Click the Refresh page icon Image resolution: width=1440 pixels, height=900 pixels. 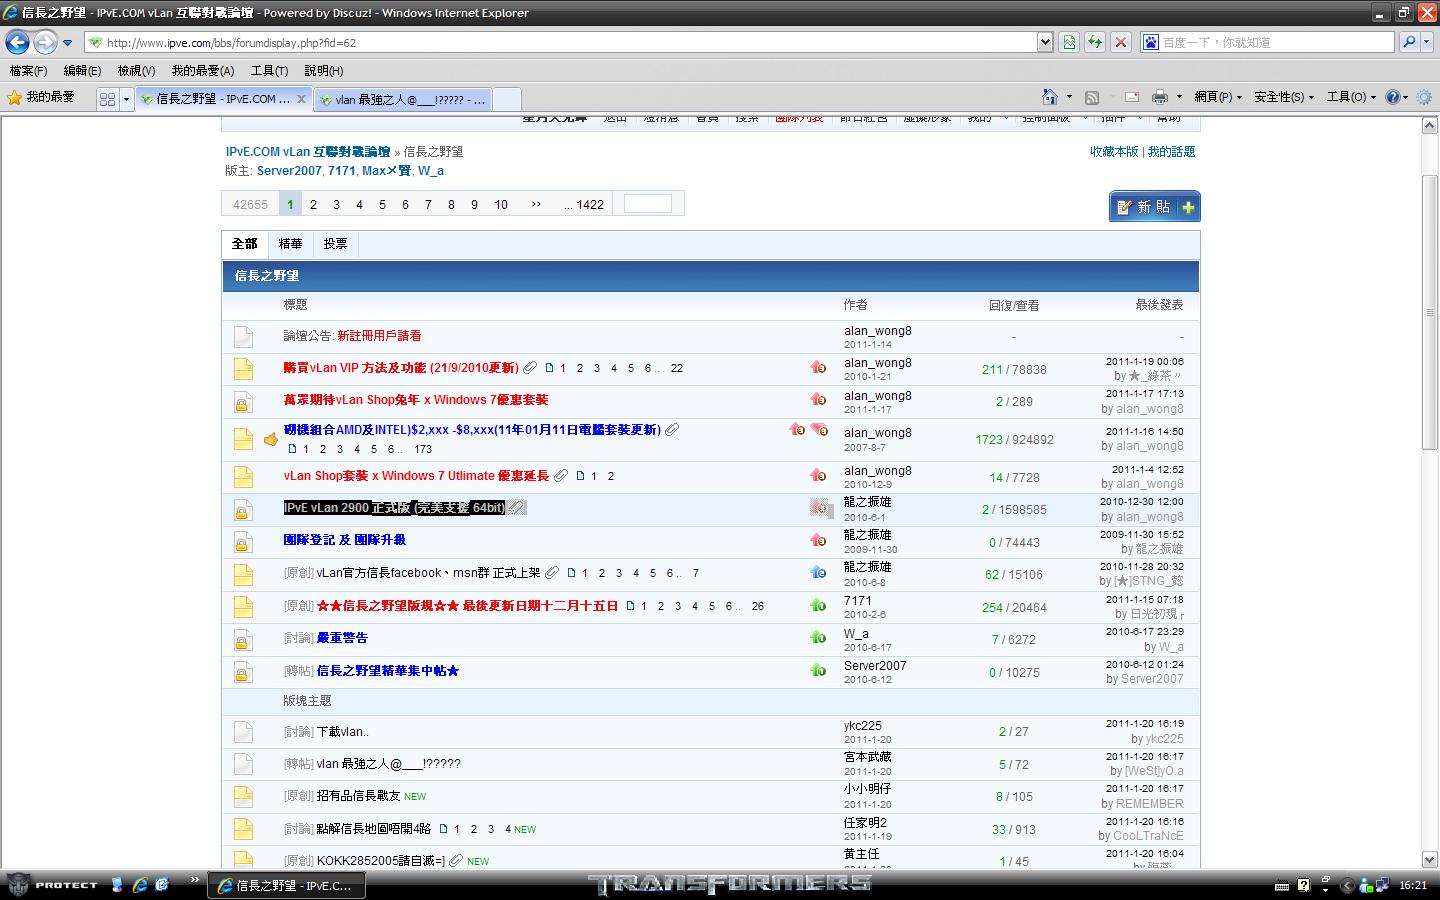click(1095, 42)
